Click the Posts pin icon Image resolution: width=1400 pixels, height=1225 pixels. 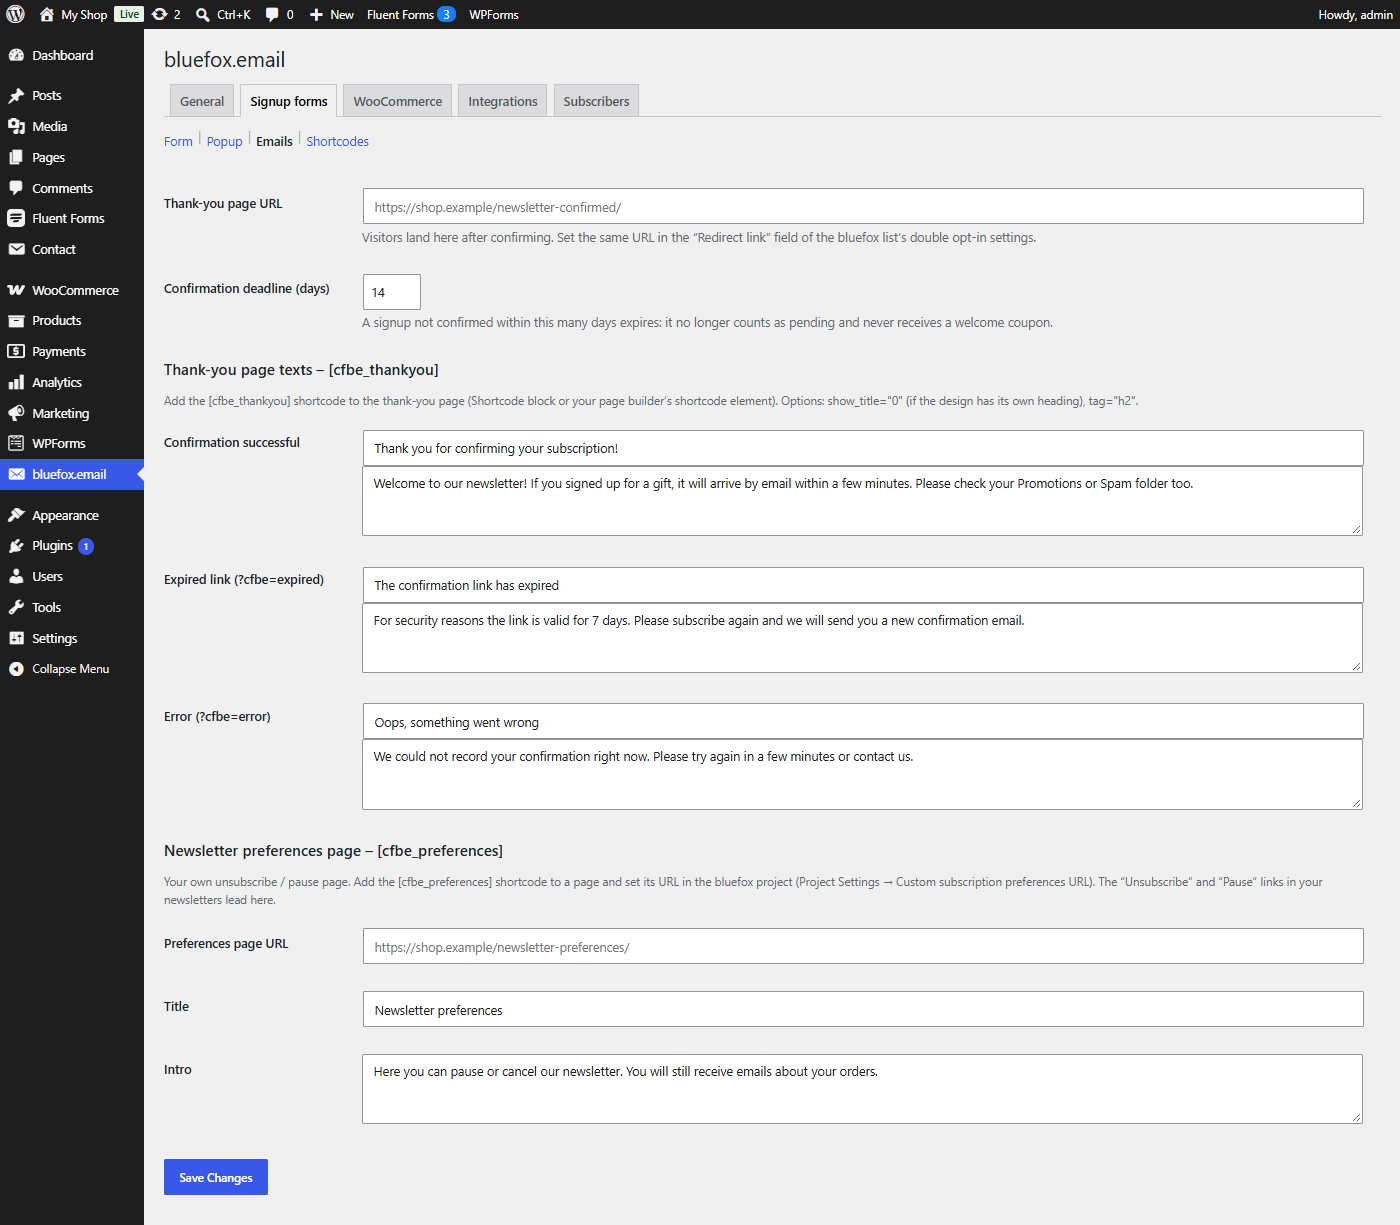click(x=16, y=95)
